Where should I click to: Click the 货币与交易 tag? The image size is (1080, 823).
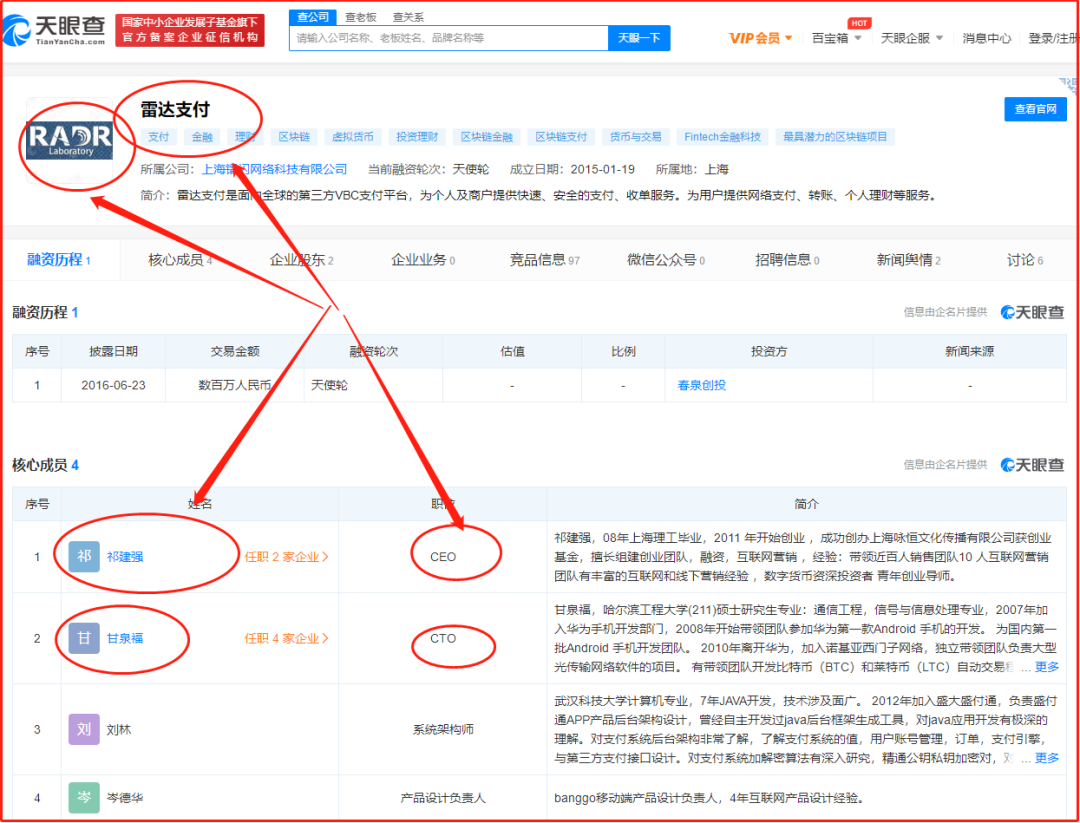coord(635,136)
